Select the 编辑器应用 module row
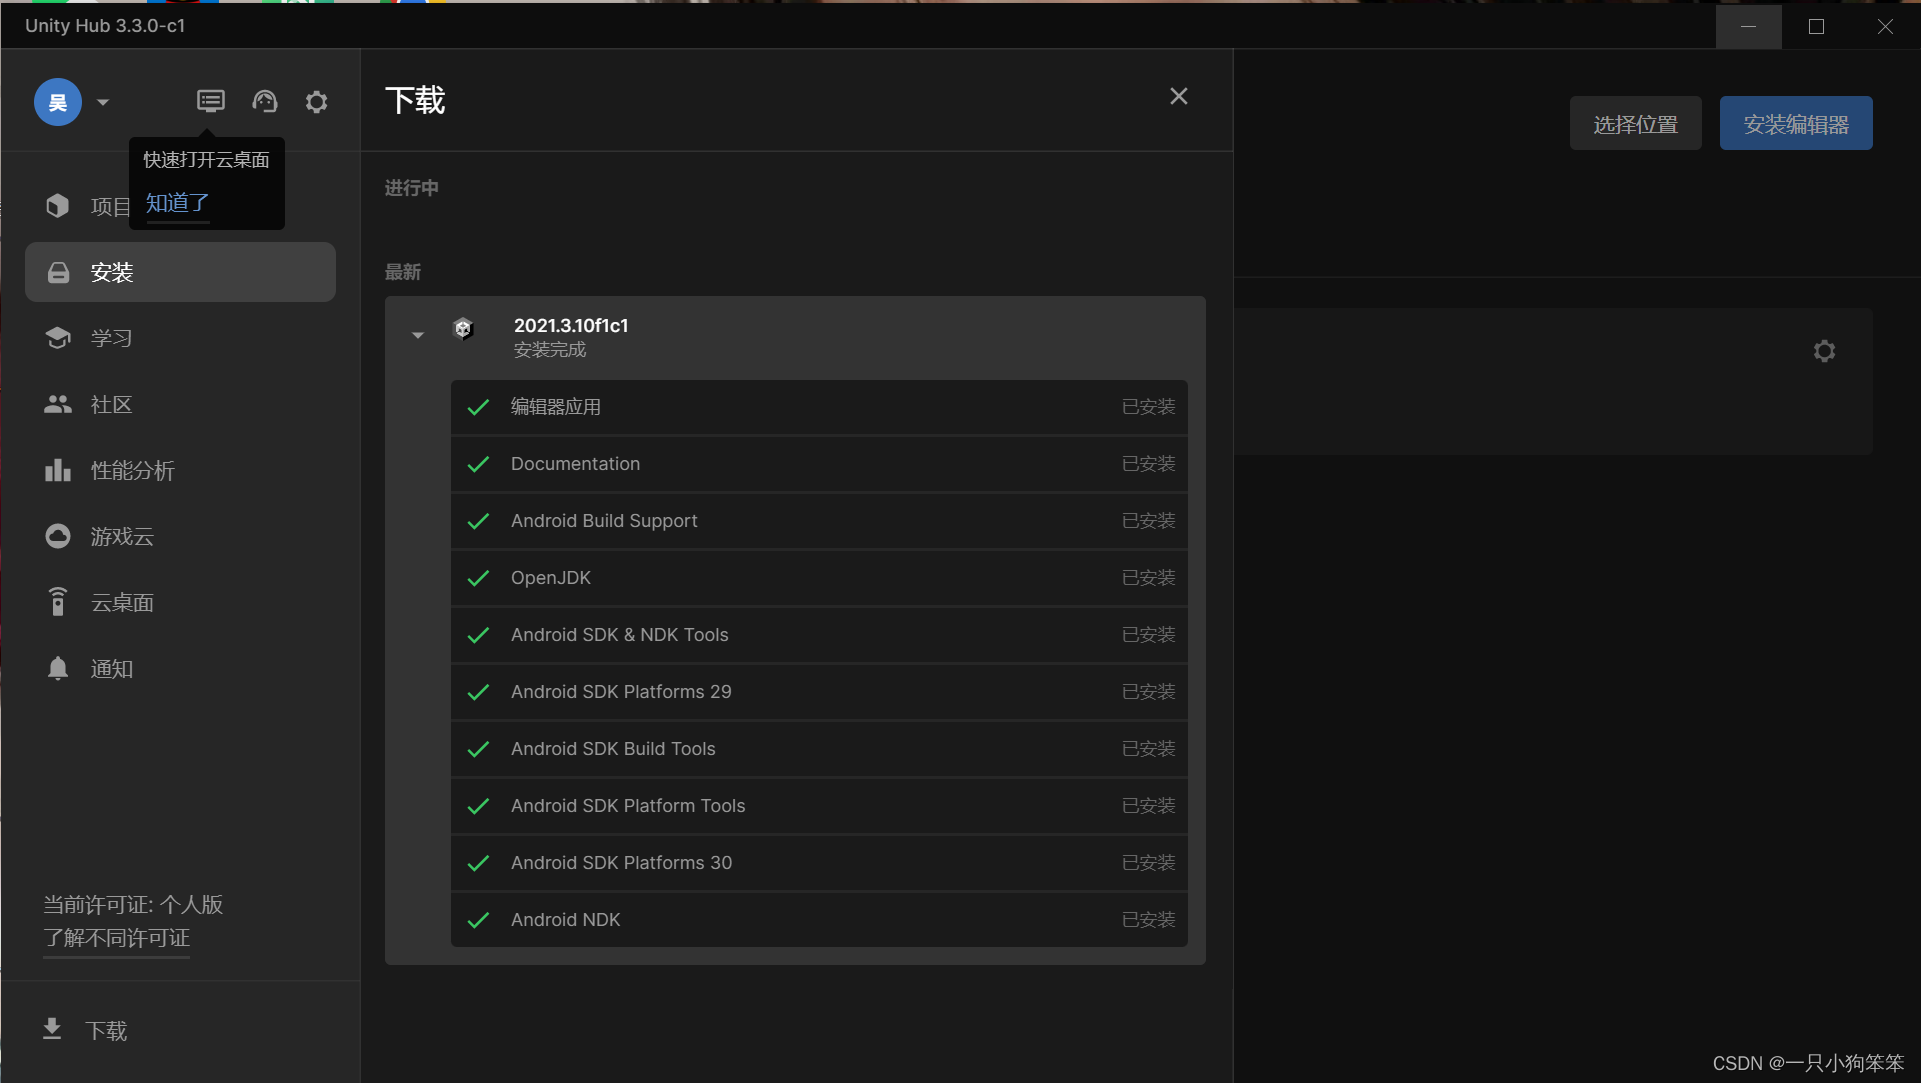This screenshot has width=1921, height=1083. (819, 407)
